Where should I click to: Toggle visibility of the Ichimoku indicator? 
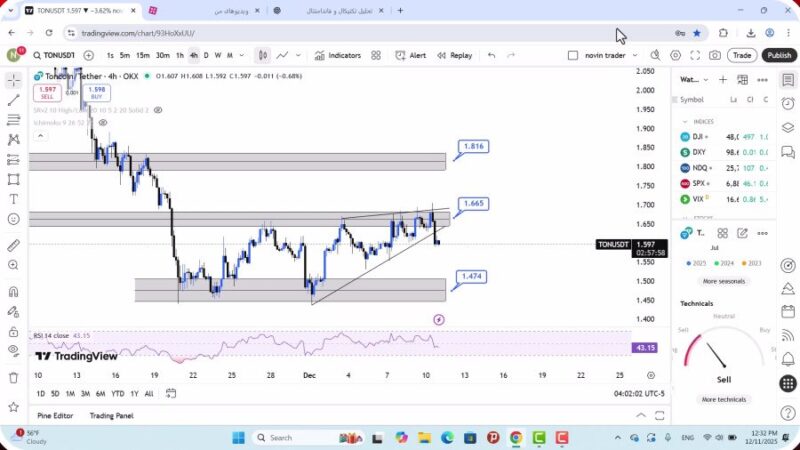[103, 121]
